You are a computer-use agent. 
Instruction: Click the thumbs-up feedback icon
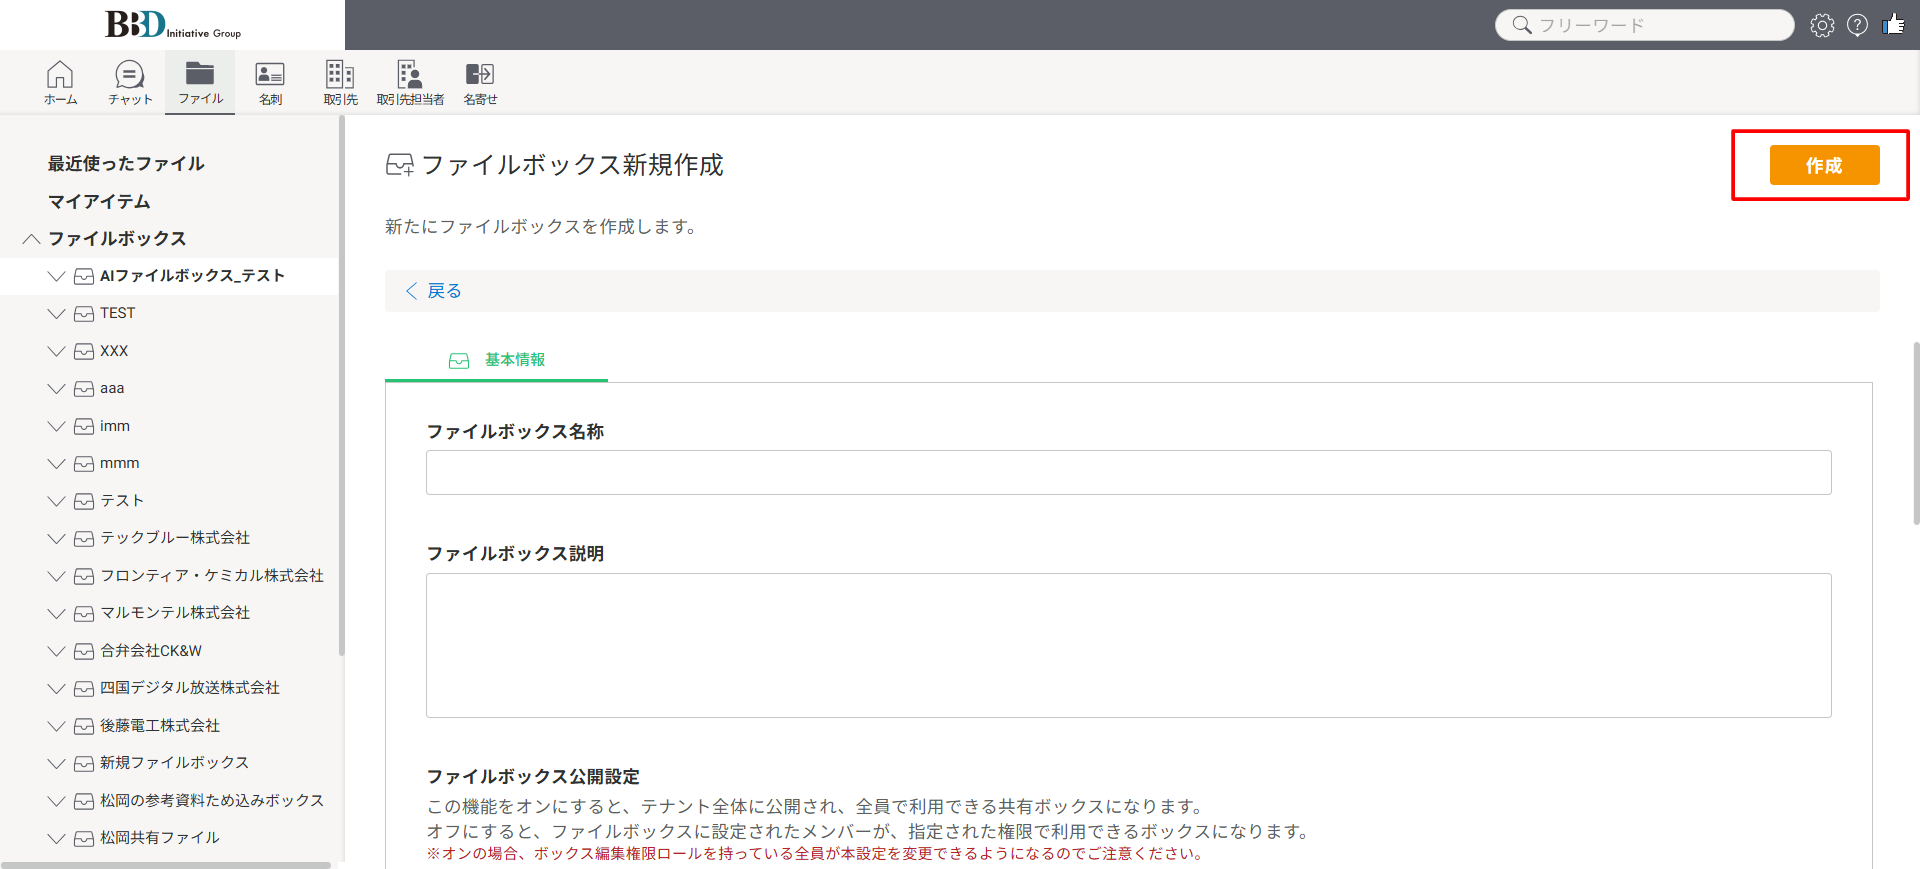click(1893, 25)
